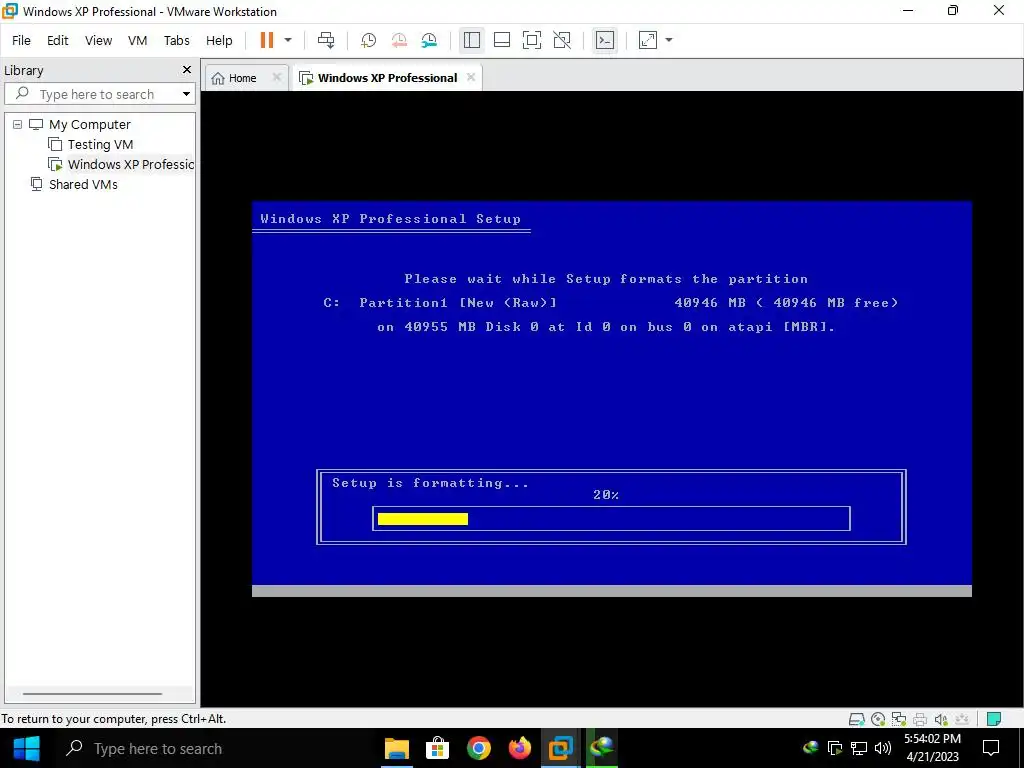Viewport: 1024px width, 768px height.
Task: Click the VMware tray icon
Action: pos(835,748)
